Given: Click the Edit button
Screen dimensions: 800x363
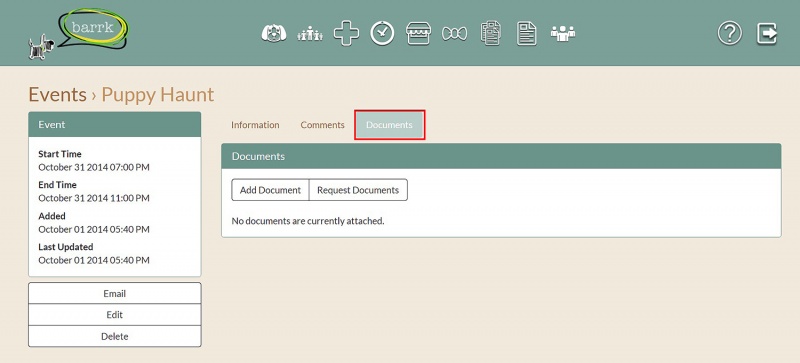Looking at the screenshot, I should [115, 314].
